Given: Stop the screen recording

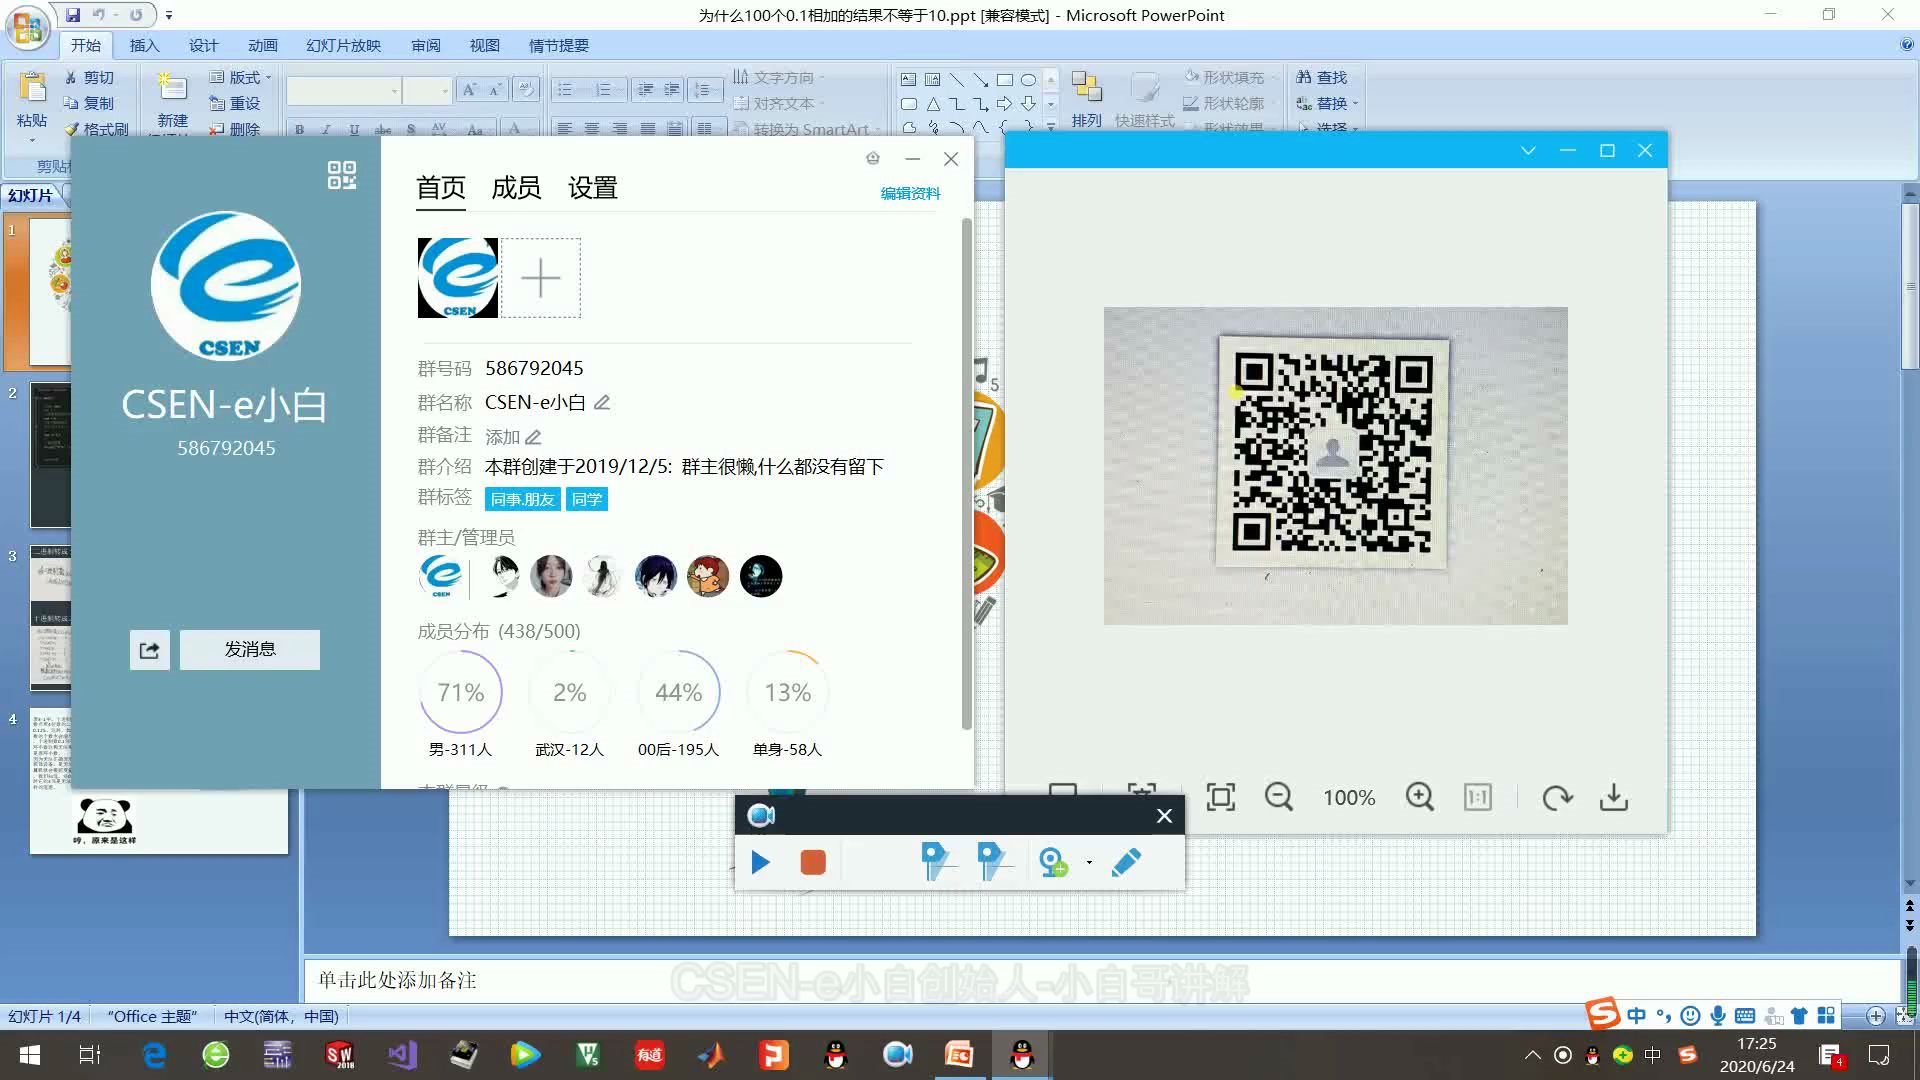Looking at the screenshot, I should pyautogui.click(x=813, y=862).
